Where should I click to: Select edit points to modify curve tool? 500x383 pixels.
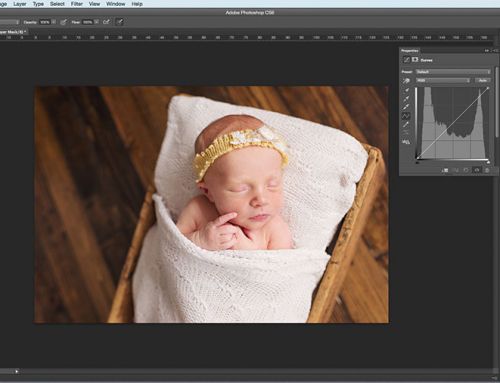(406, 116)
